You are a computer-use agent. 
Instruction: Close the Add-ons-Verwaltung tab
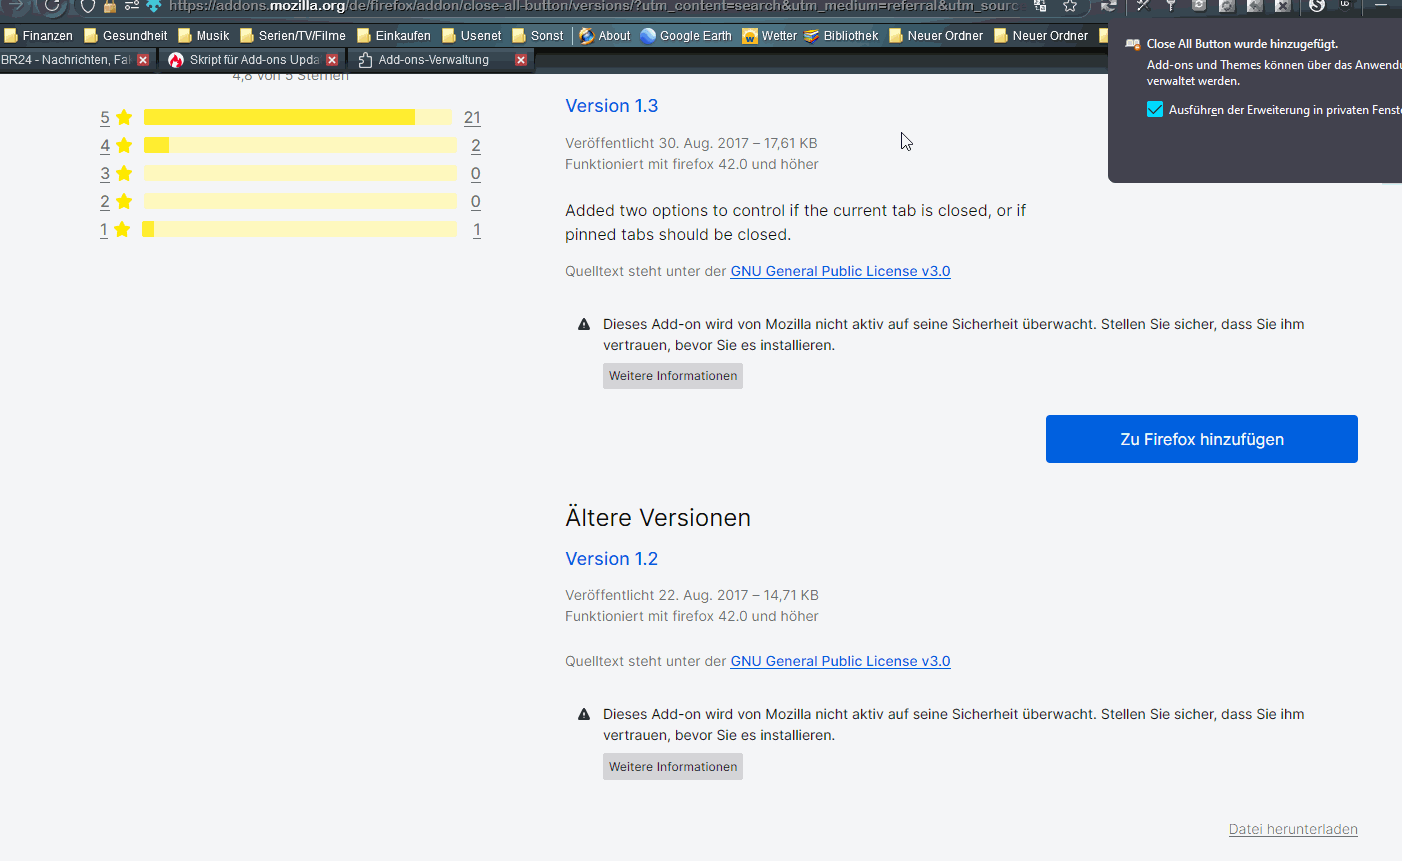[x=521, y=60]
